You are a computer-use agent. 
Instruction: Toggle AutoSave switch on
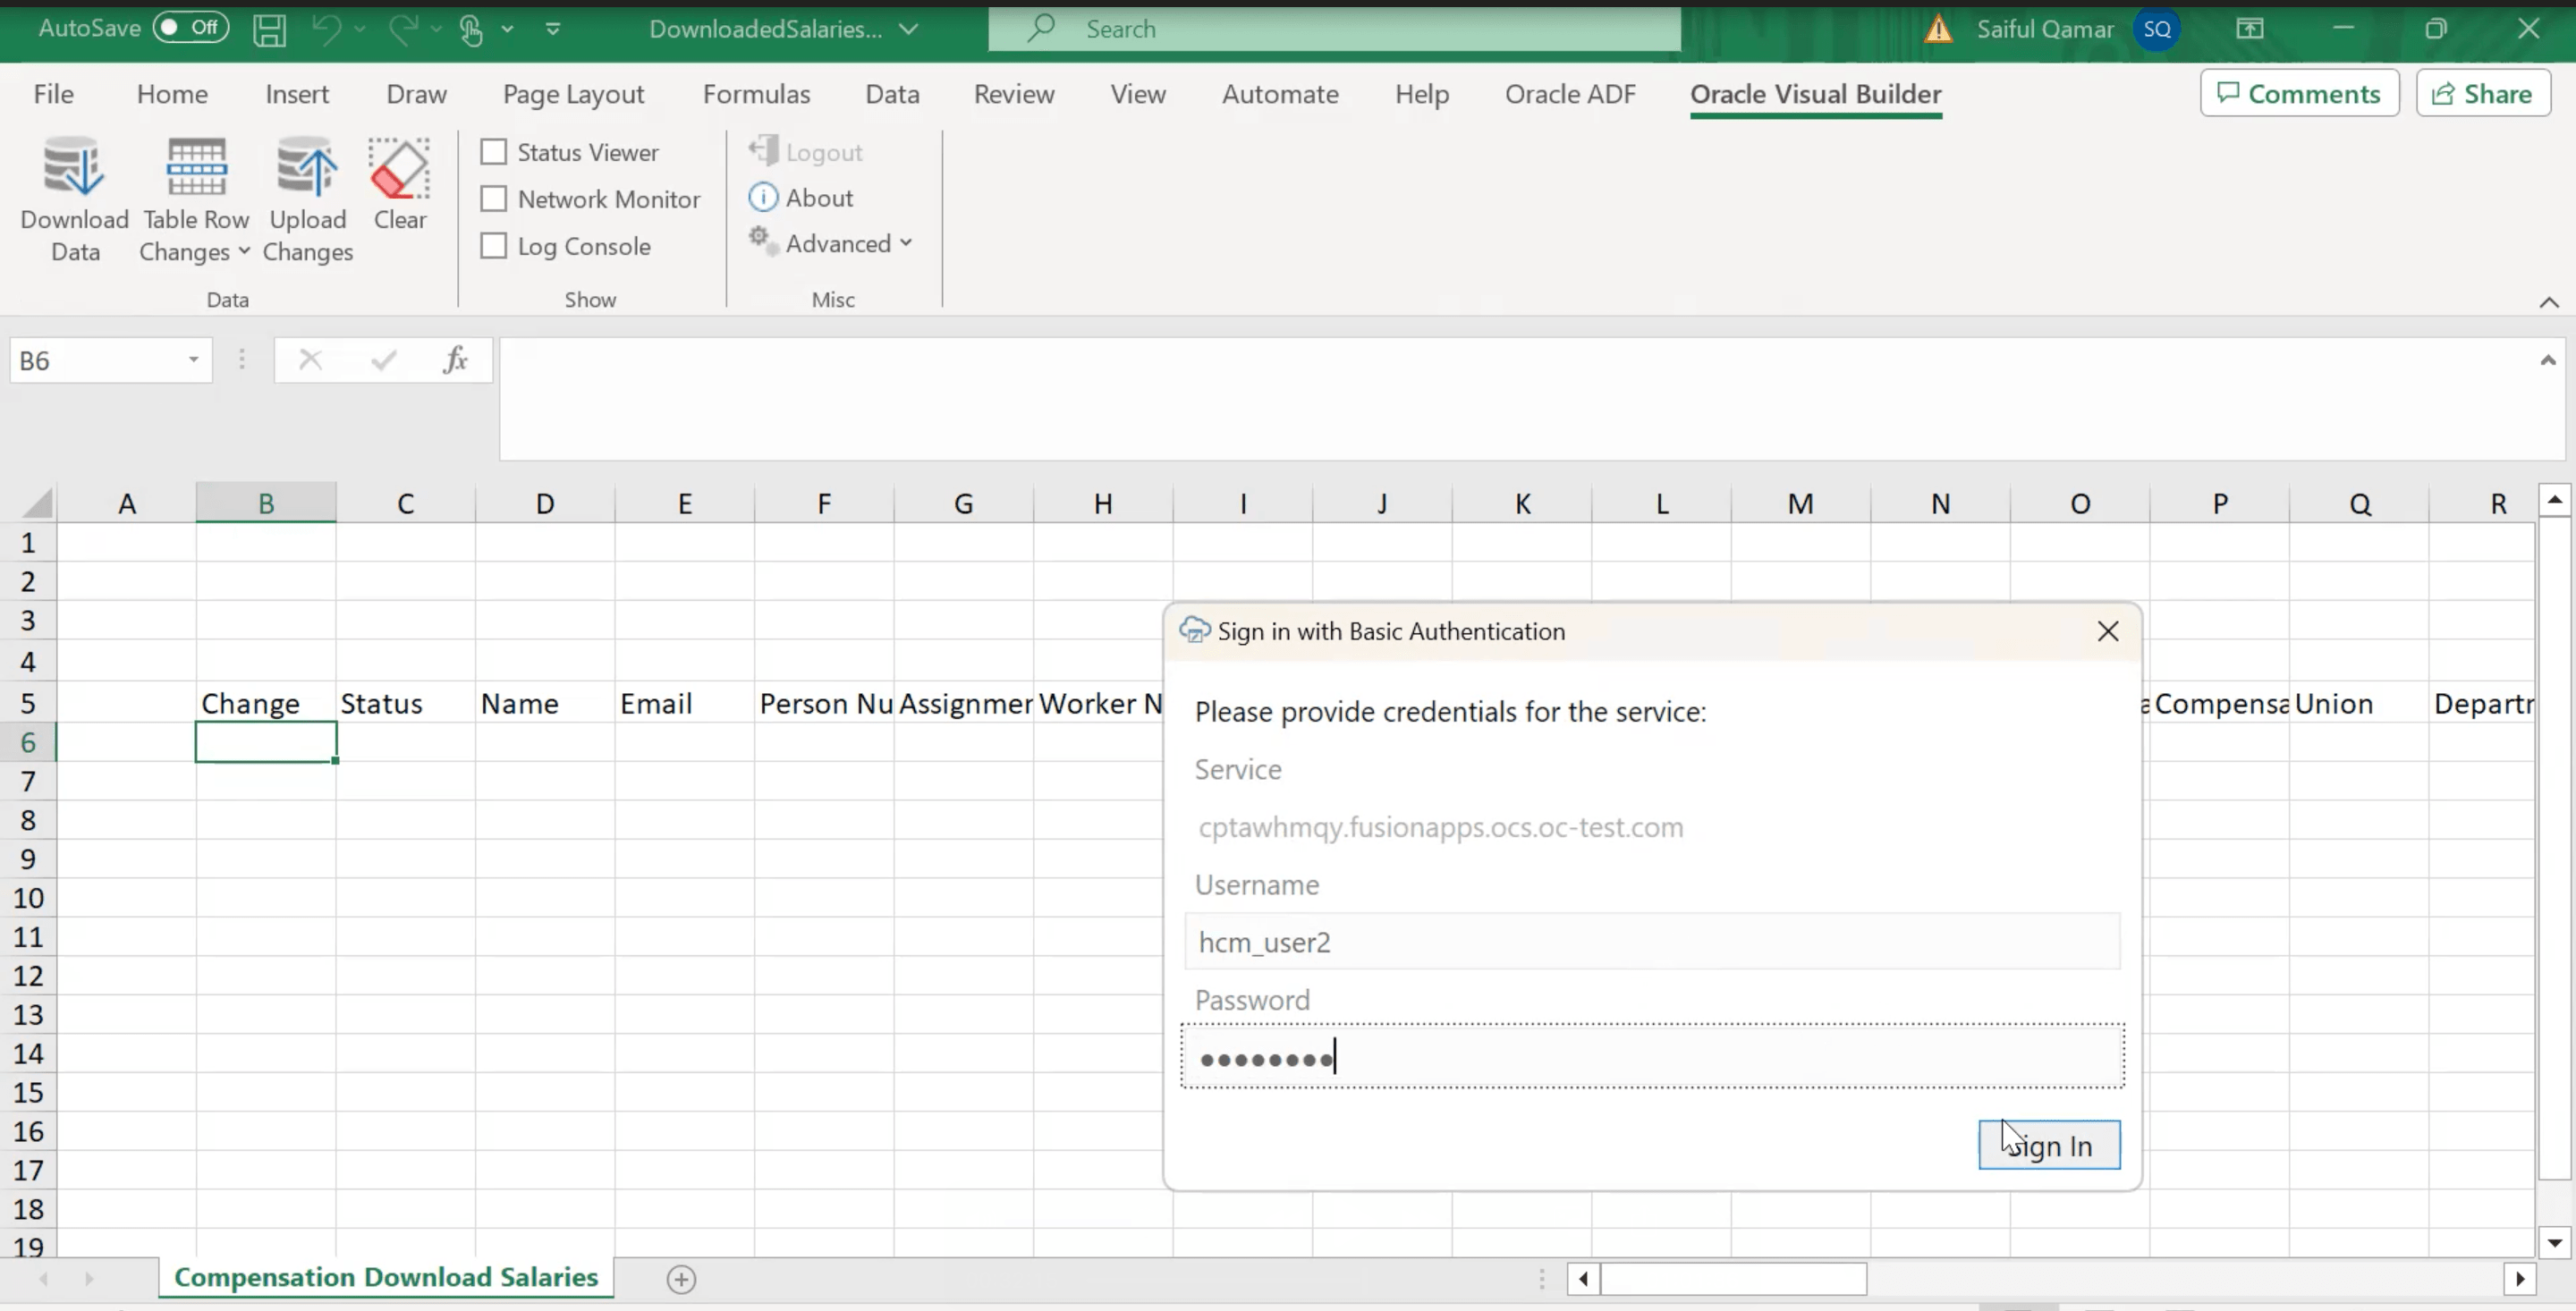pos(190,28)
